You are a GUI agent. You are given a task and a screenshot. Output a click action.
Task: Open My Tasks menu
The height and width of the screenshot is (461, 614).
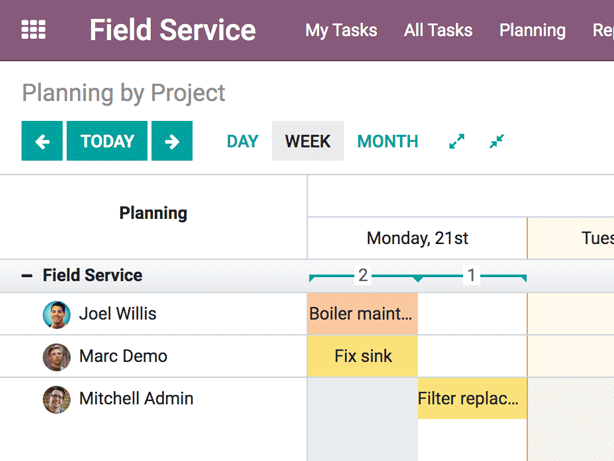pyautogui.click(x=341, y=30)
